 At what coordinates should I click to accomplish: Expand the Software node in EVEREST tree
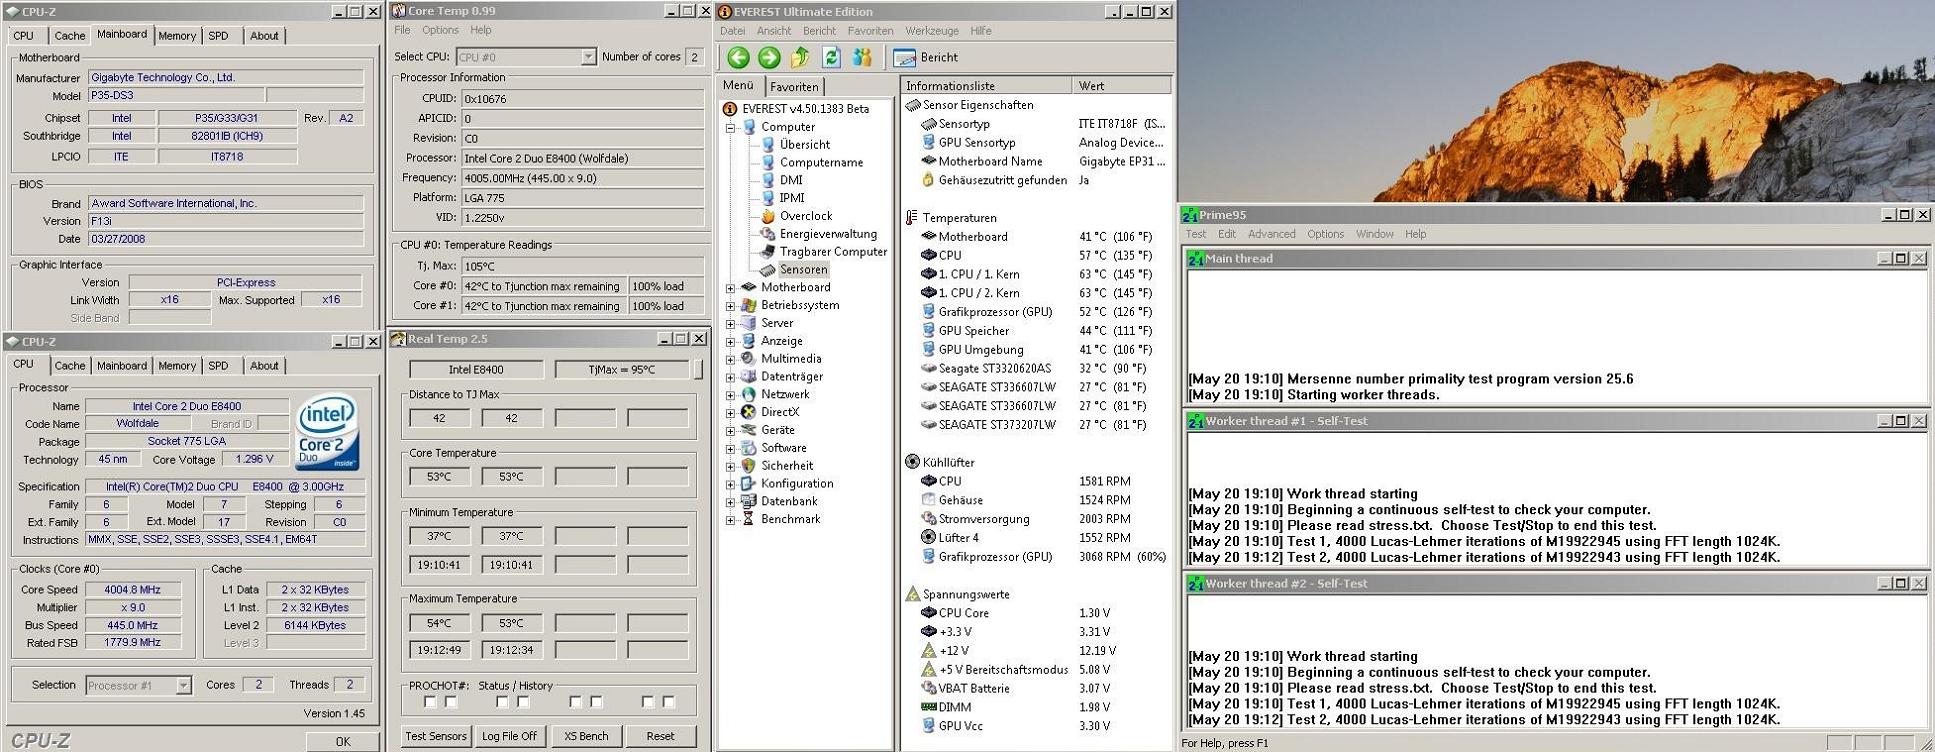[730, 449]
